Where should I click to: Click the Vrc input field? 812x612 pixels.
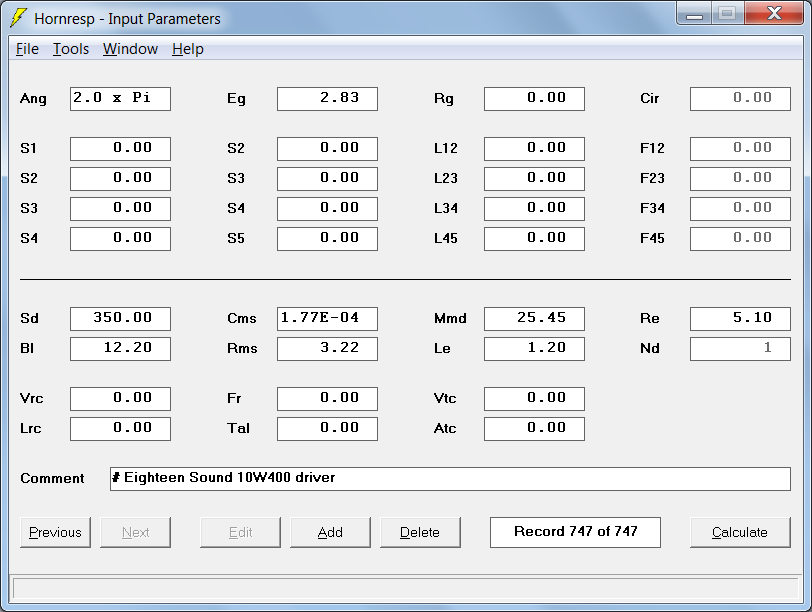pos(120,399)
